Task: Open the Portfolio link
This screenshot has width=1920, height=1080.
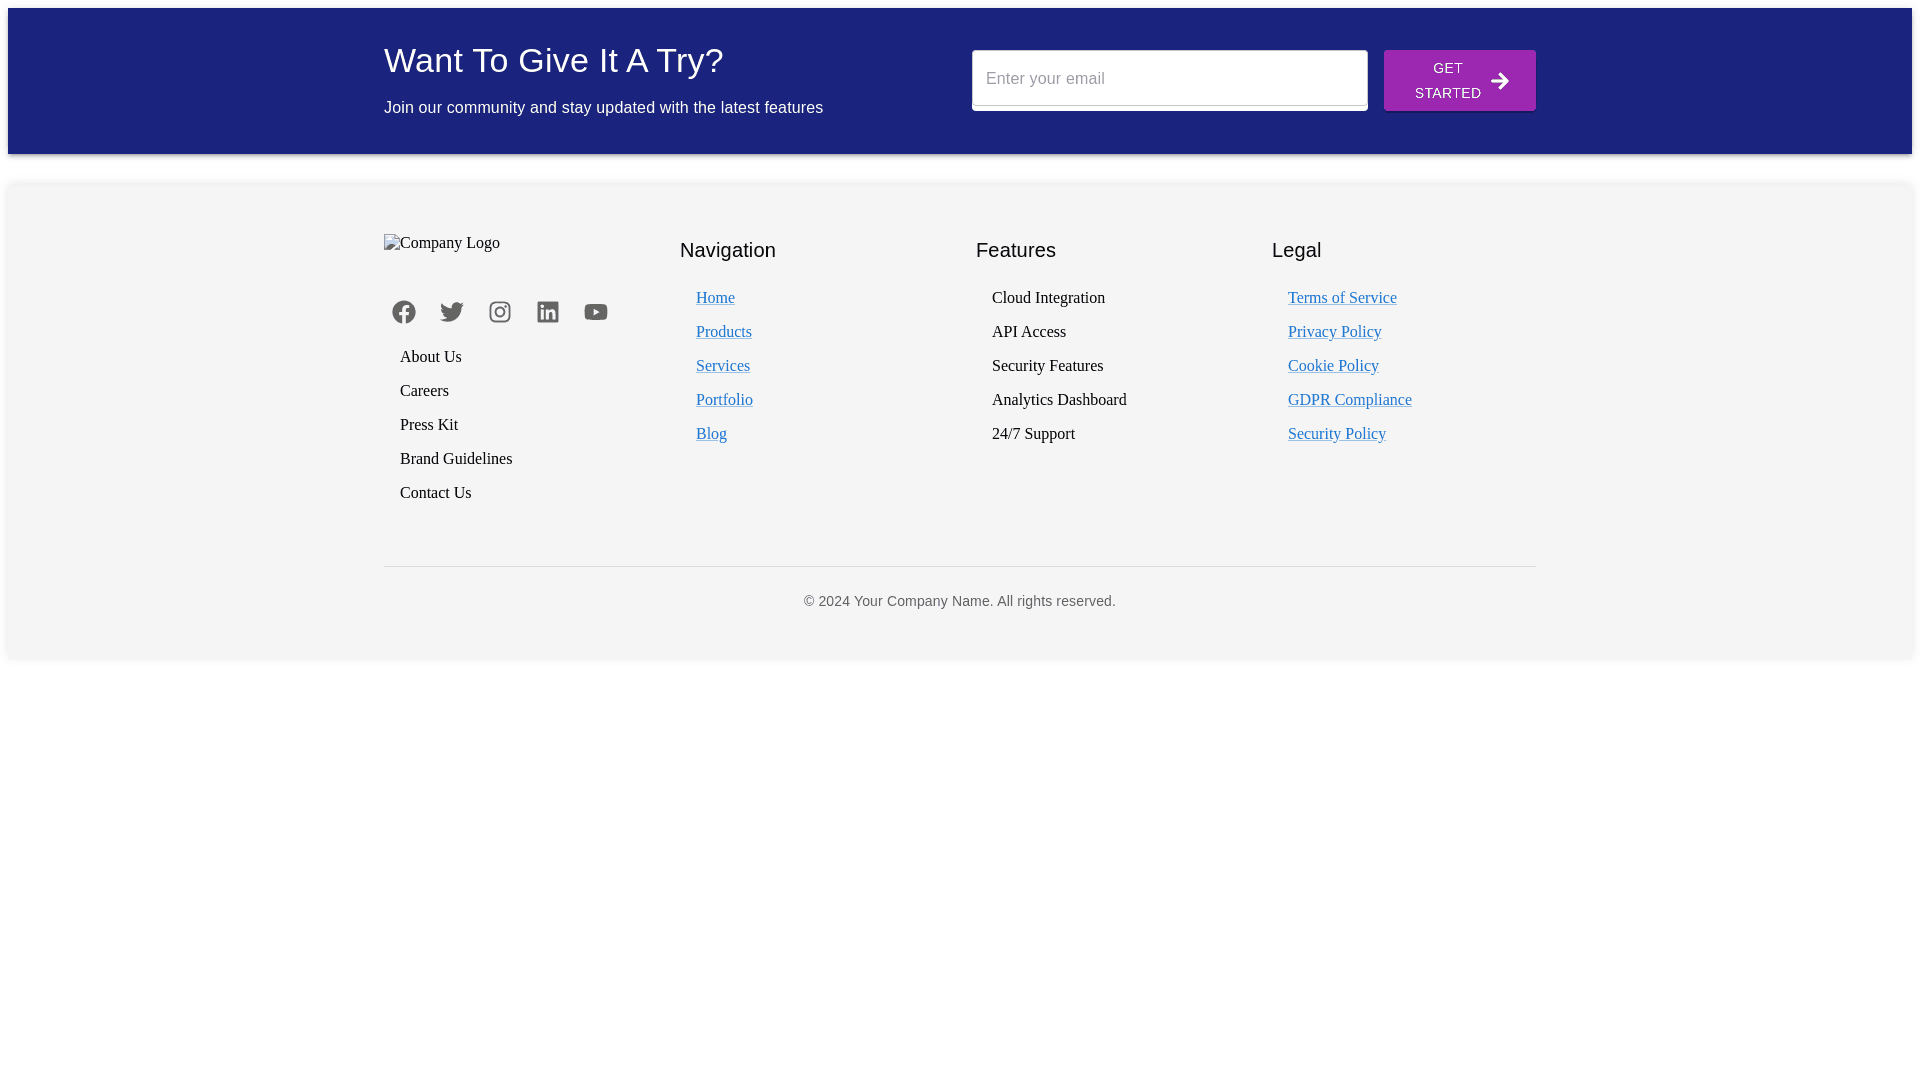Action: tap(724, 400)
